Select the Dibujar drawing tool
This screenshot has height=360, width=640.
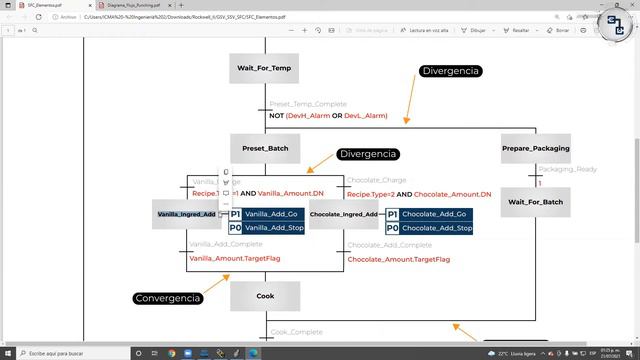pyautogui.click(x=473, y=30)
